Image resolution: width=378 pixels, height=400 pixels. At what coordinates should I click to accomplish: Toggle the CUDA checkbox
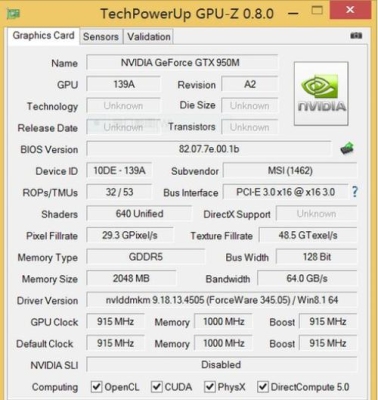pyautogui.click(x=157, y=387)
